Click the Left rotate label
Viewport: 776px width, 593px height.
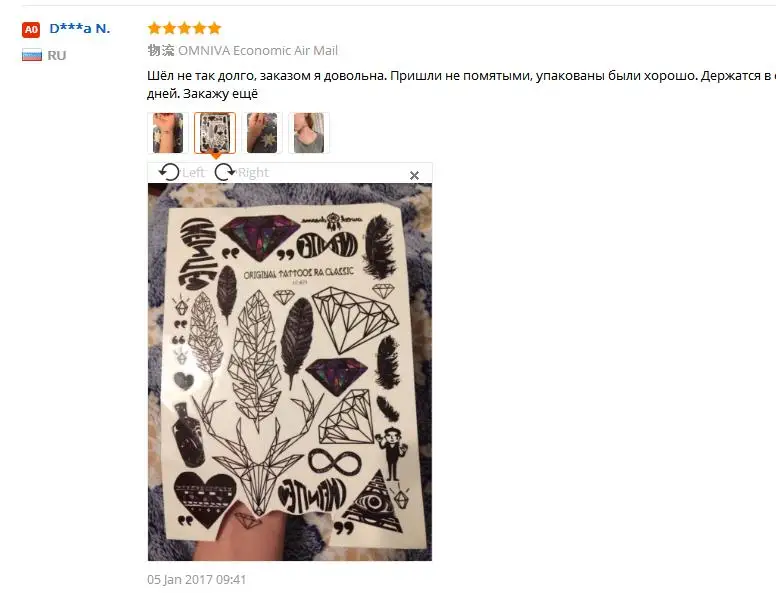point(193,173)
